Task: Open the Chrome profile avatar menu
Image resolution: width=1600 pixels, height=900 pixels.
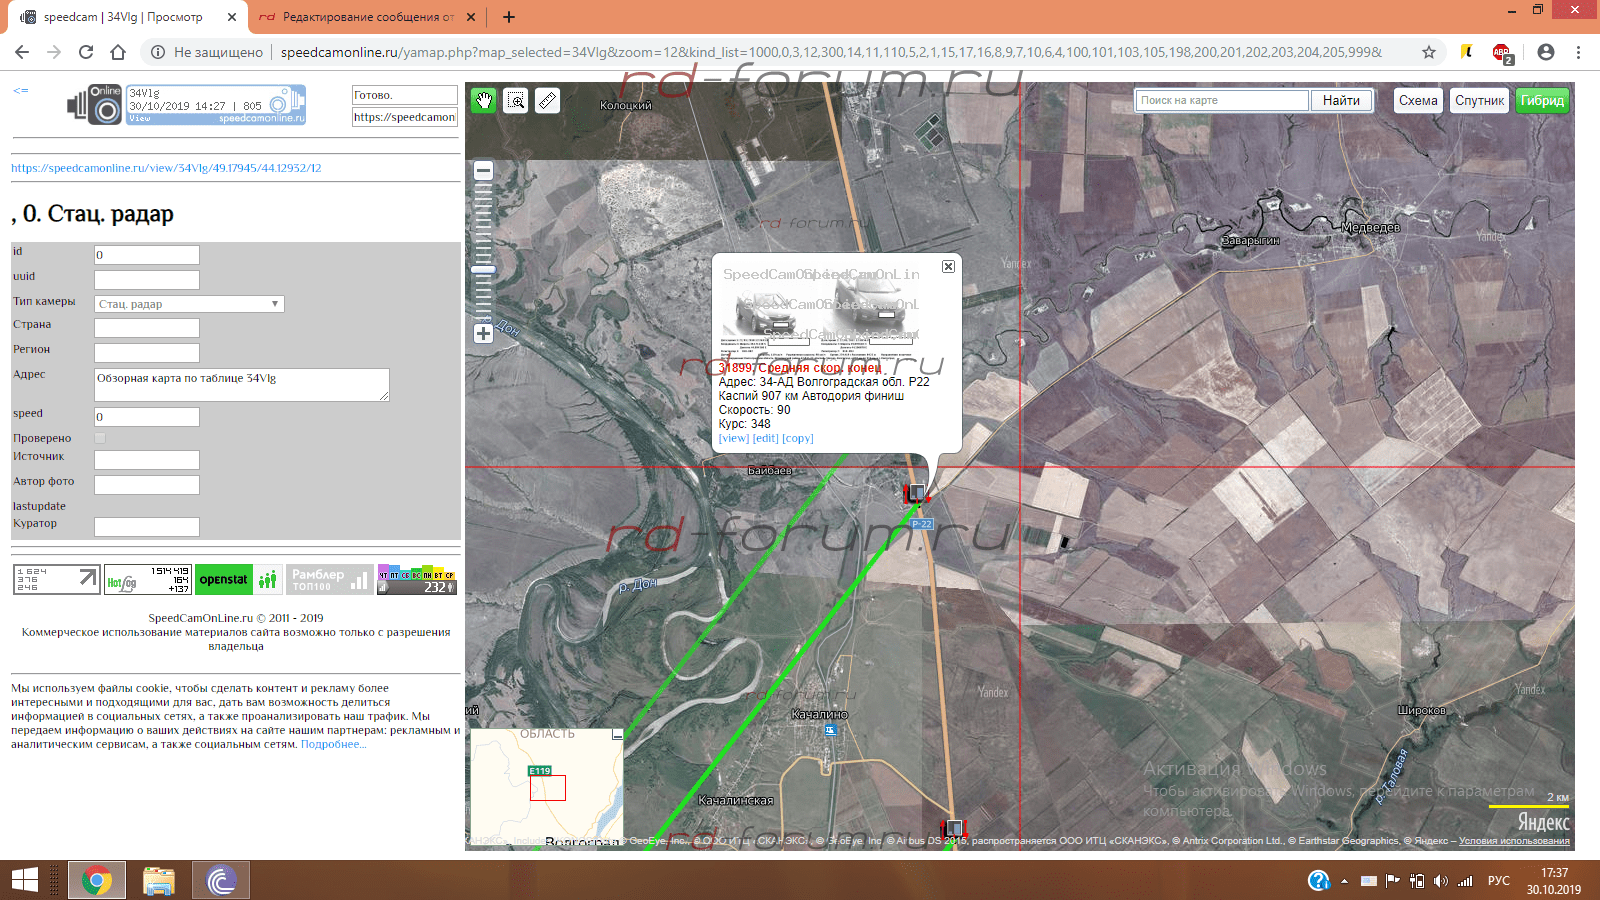Action: (1546, 52)
